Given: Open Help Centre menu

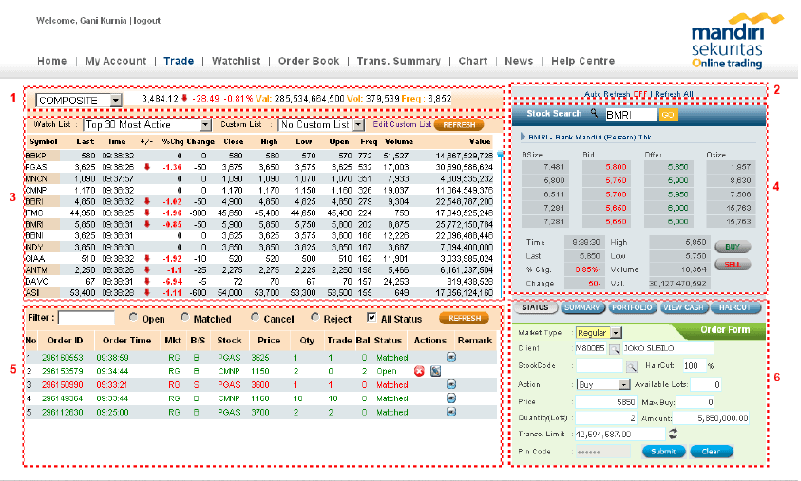Looking at the screenshot, I should 583,61.
